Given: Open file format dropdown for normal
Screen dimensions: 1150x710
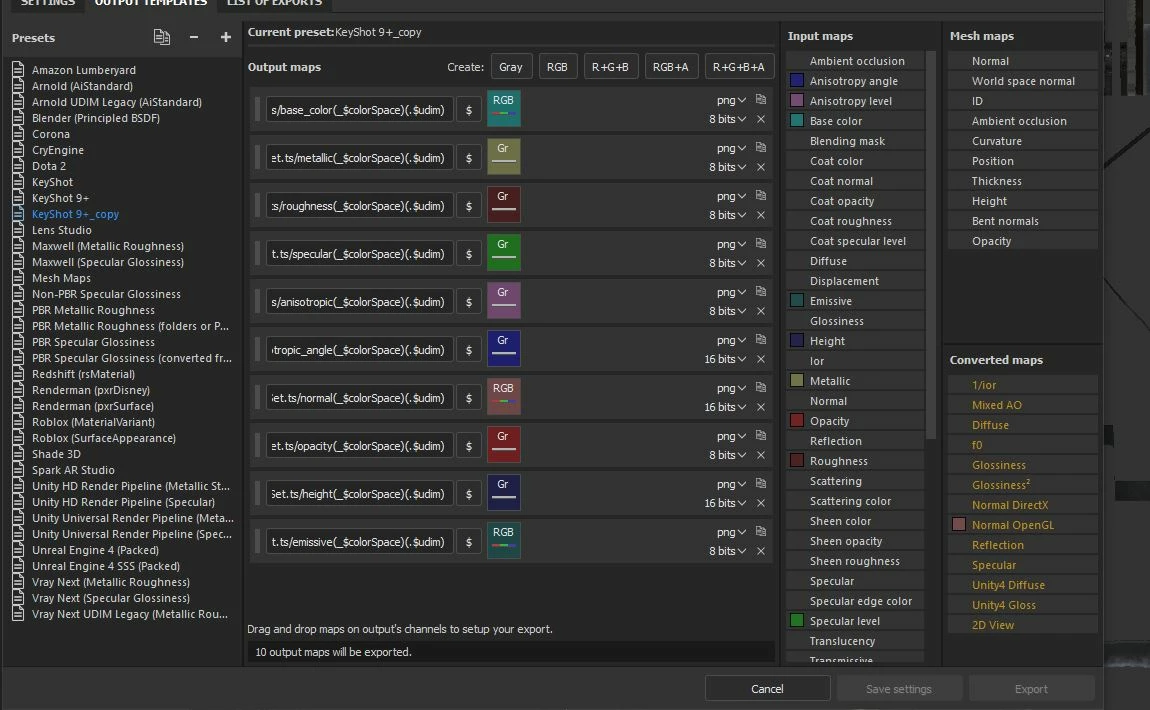Looking at the screenshot, I should (731, 388).
